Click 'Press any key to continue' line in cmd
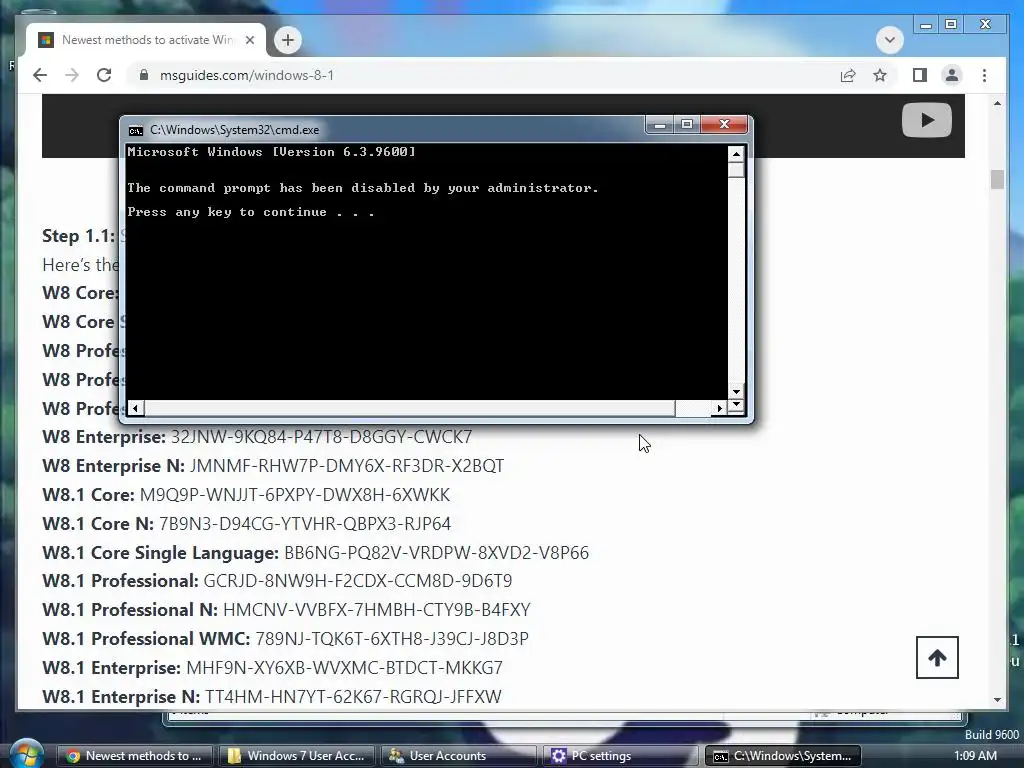Screen dimensions: 1024x768 coord(251,212)
